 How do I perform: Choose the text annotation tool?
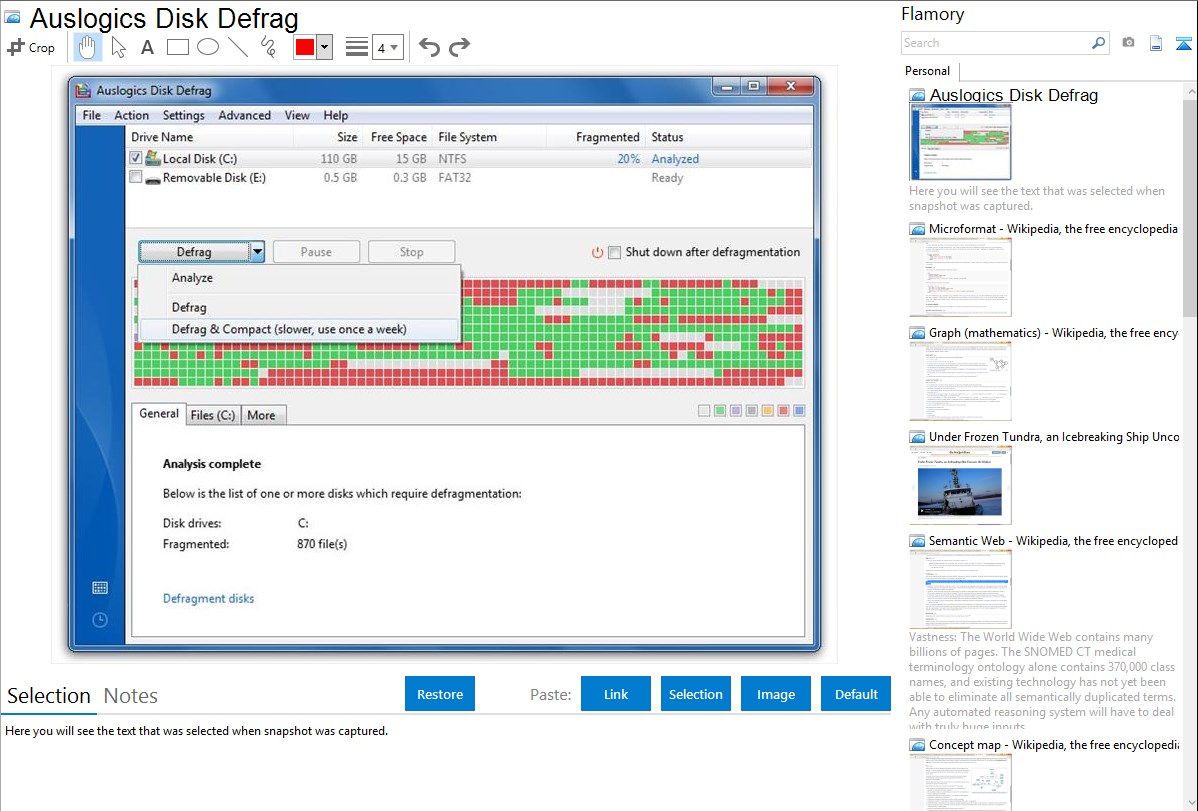pyautogui.click(x=147, y=47)
